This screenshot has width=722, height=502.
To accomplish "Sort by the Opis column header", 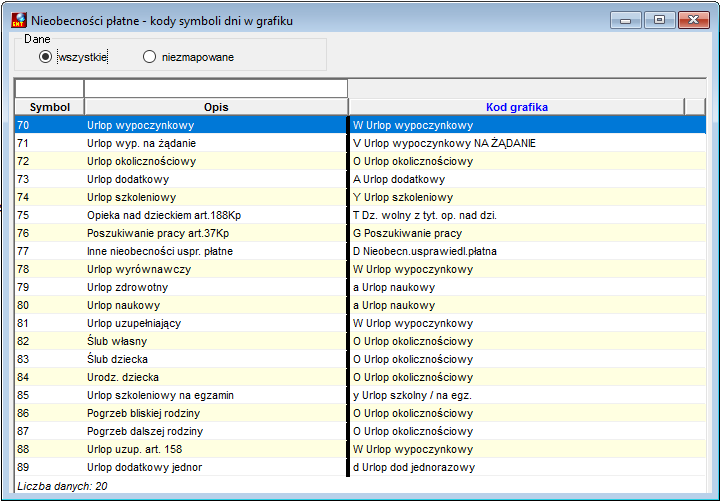I will (x=216, y=107).
